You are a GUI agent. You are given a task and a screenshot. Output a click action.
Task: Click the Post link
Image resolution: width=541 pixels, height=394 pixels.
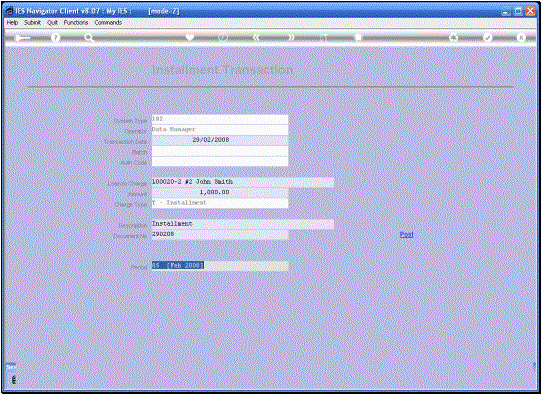pyautogui.click(x=406, y=235)
